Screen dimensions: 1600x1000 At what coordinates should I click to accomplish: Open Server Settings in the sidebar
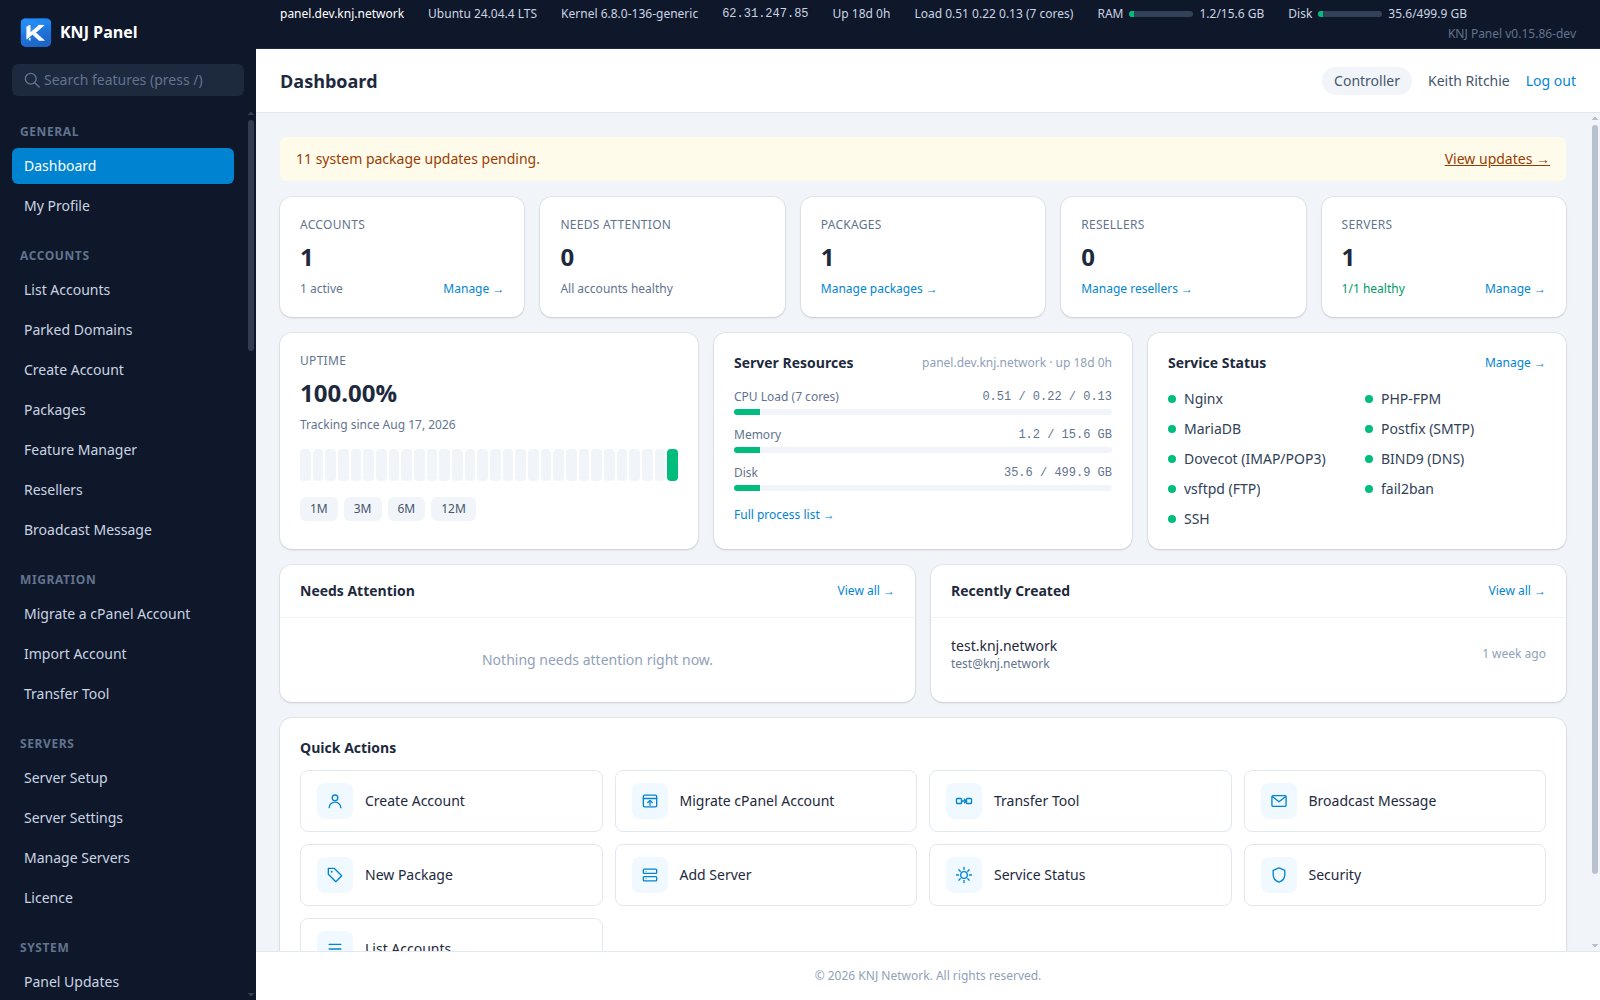click(123, 818)
